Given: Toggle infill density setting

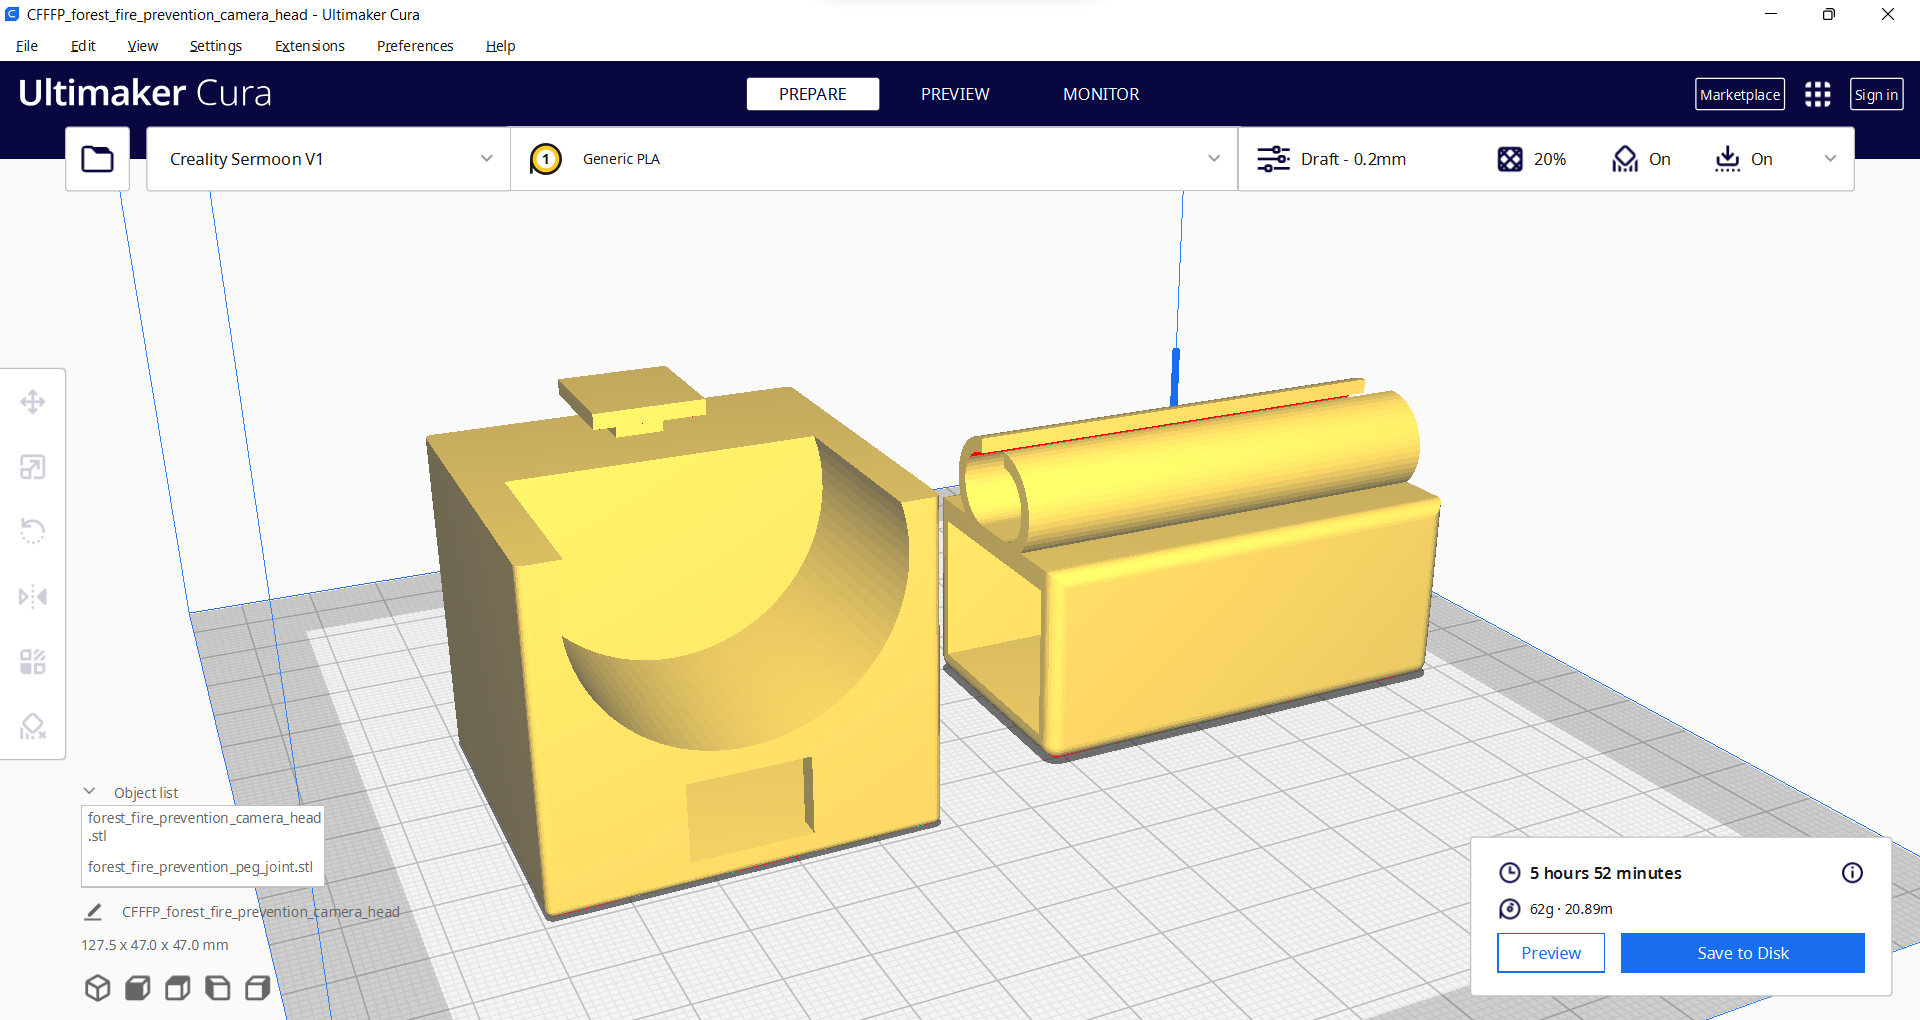Looking at the screenshot, I should [1530, 158].
